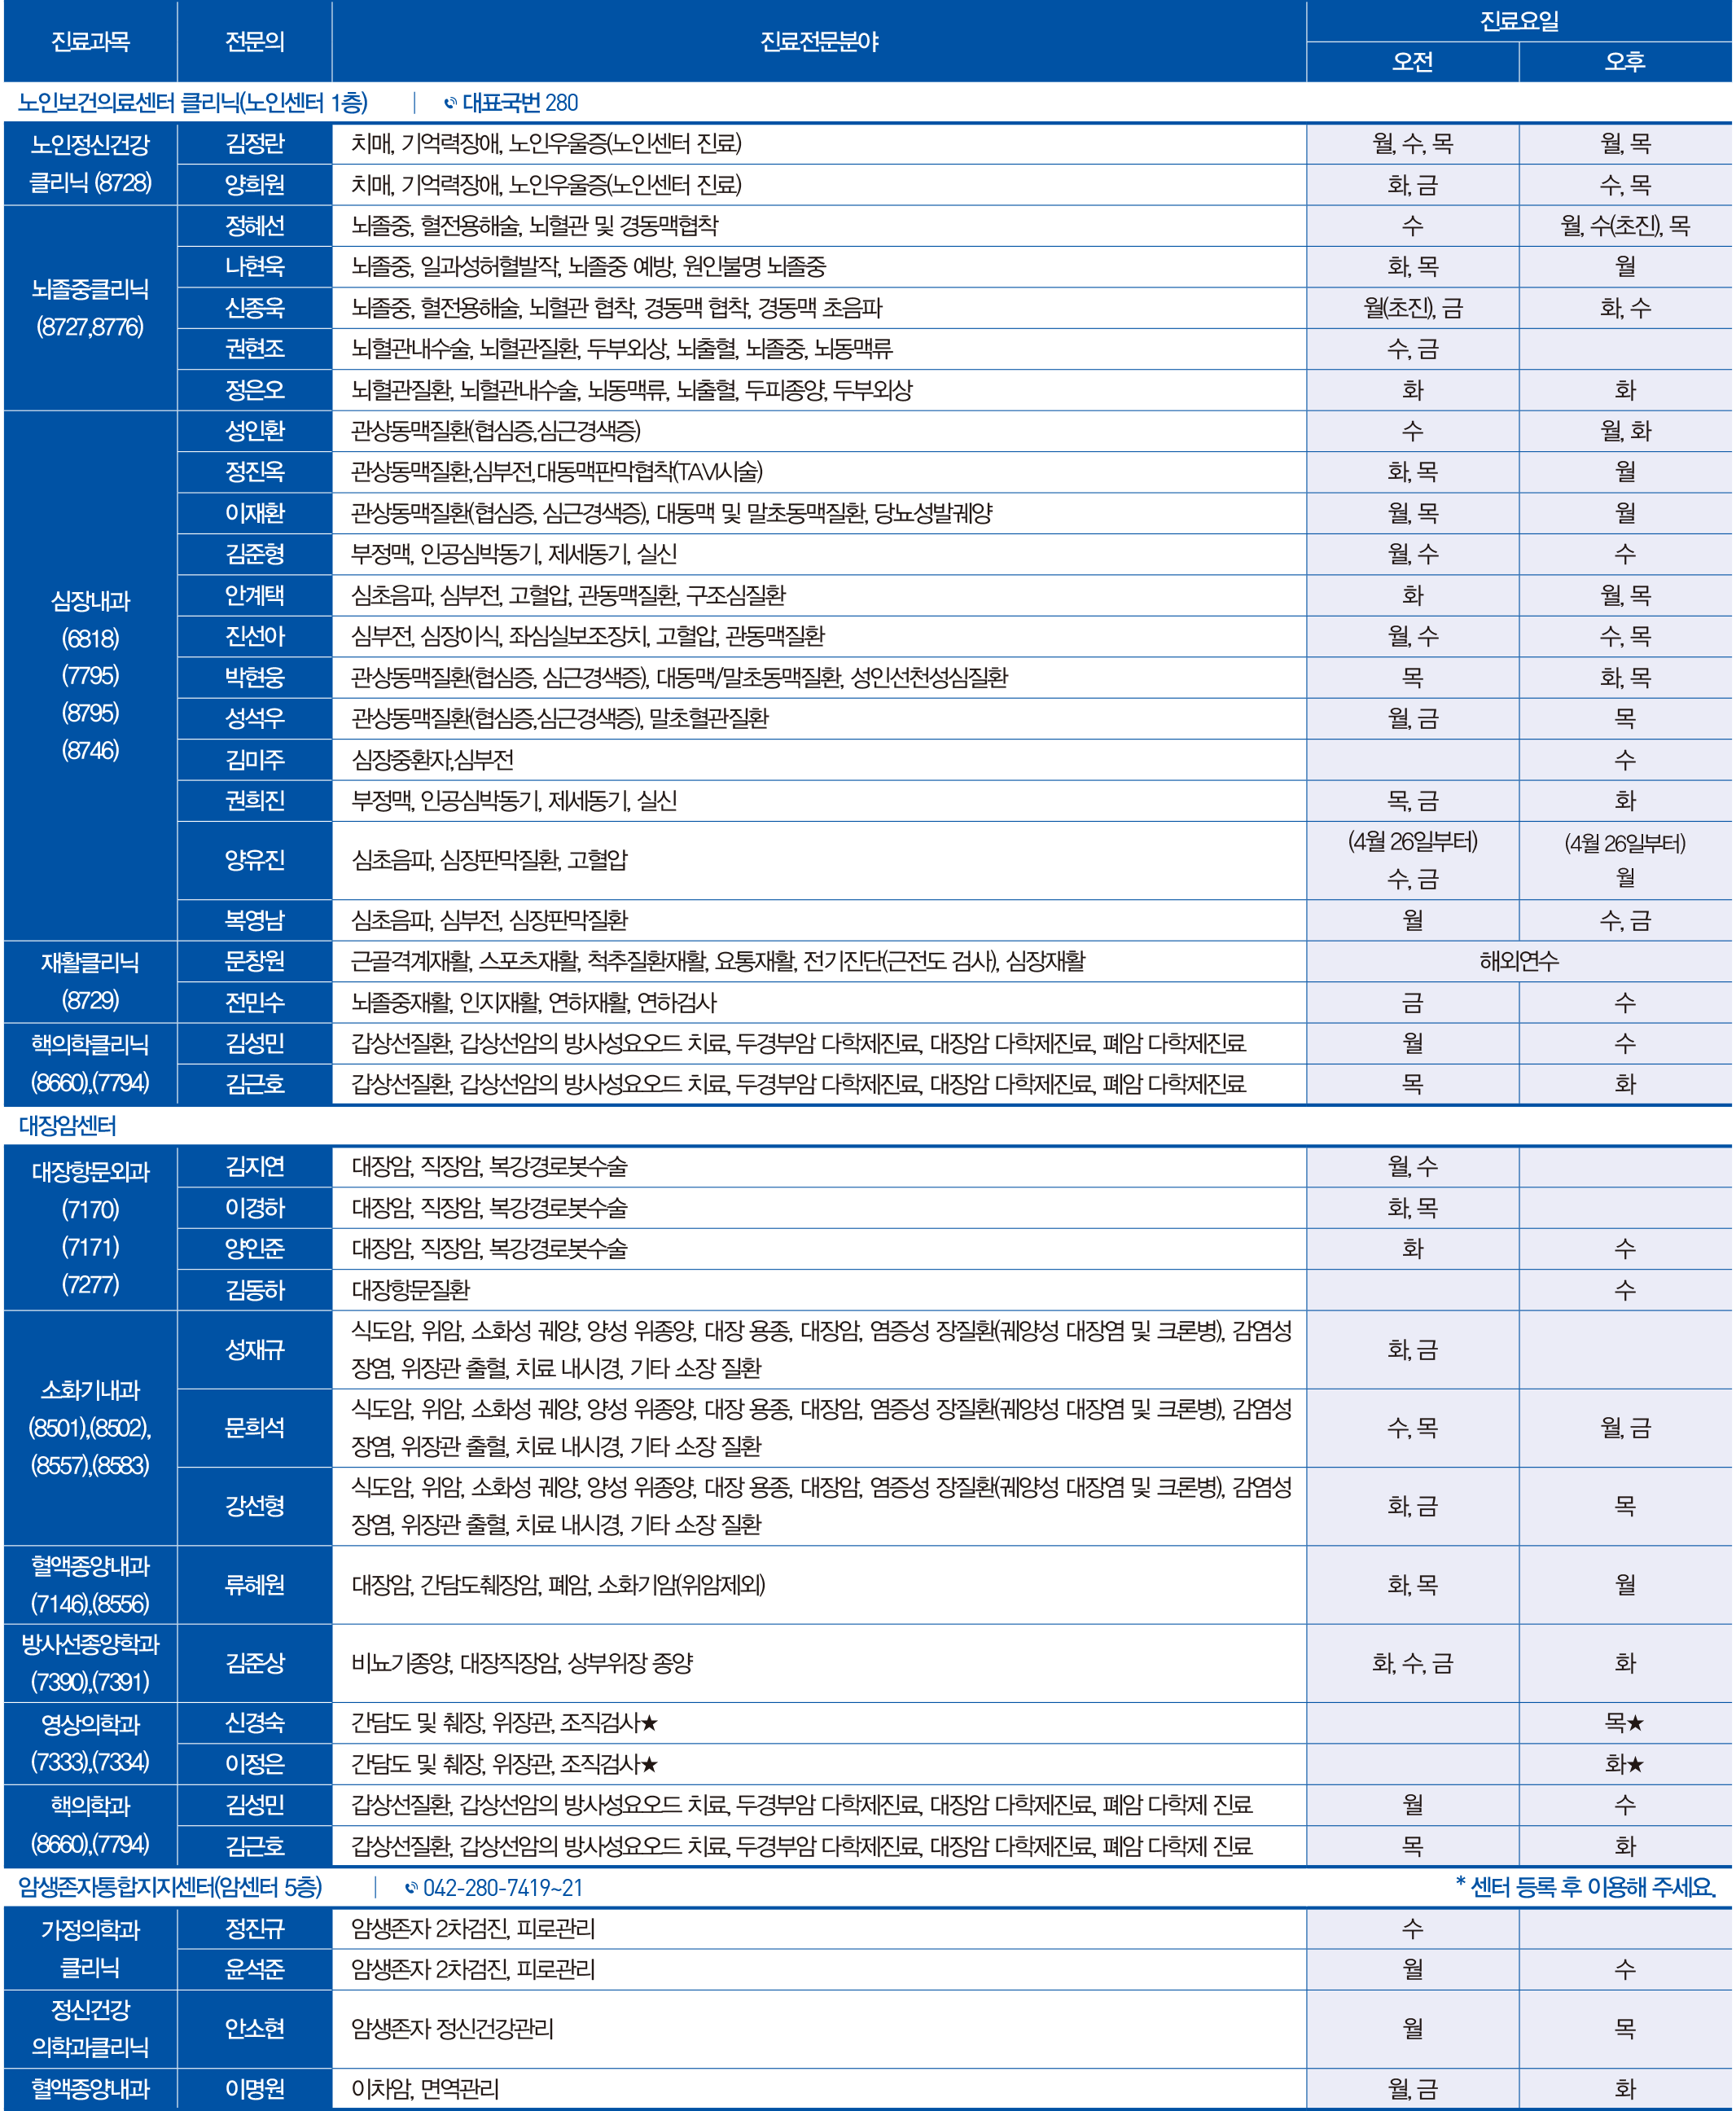Select 노인보건의료센터 클리닉 section title
The width and height of the screenshot is (1736, 2111).
tap(193, 103)
